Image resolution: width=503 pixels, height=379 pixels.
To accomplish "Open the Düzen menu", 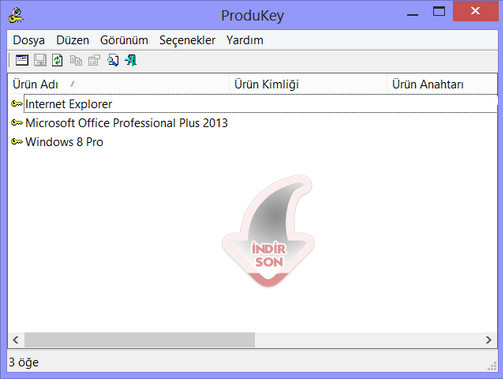I will [73, 40].
